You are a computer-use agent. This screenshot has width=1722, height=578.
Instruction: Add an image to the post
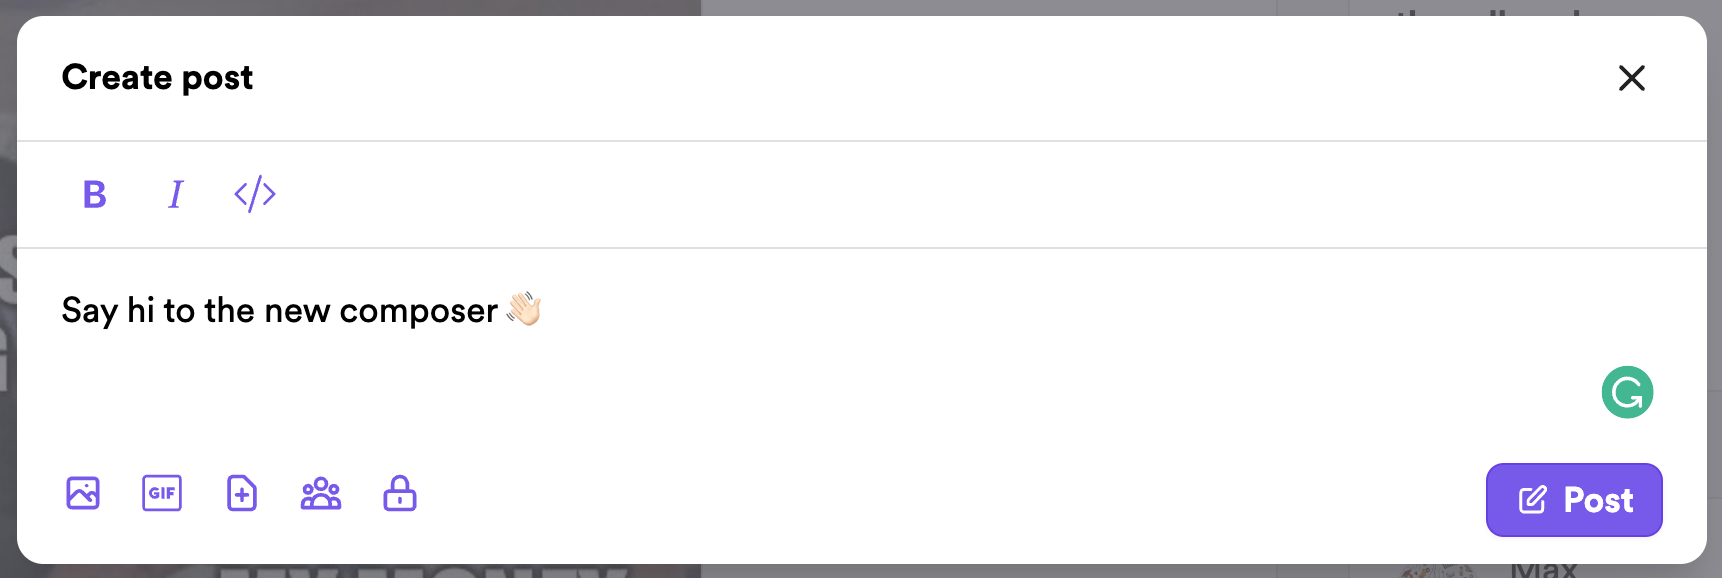tap(83, 493)
